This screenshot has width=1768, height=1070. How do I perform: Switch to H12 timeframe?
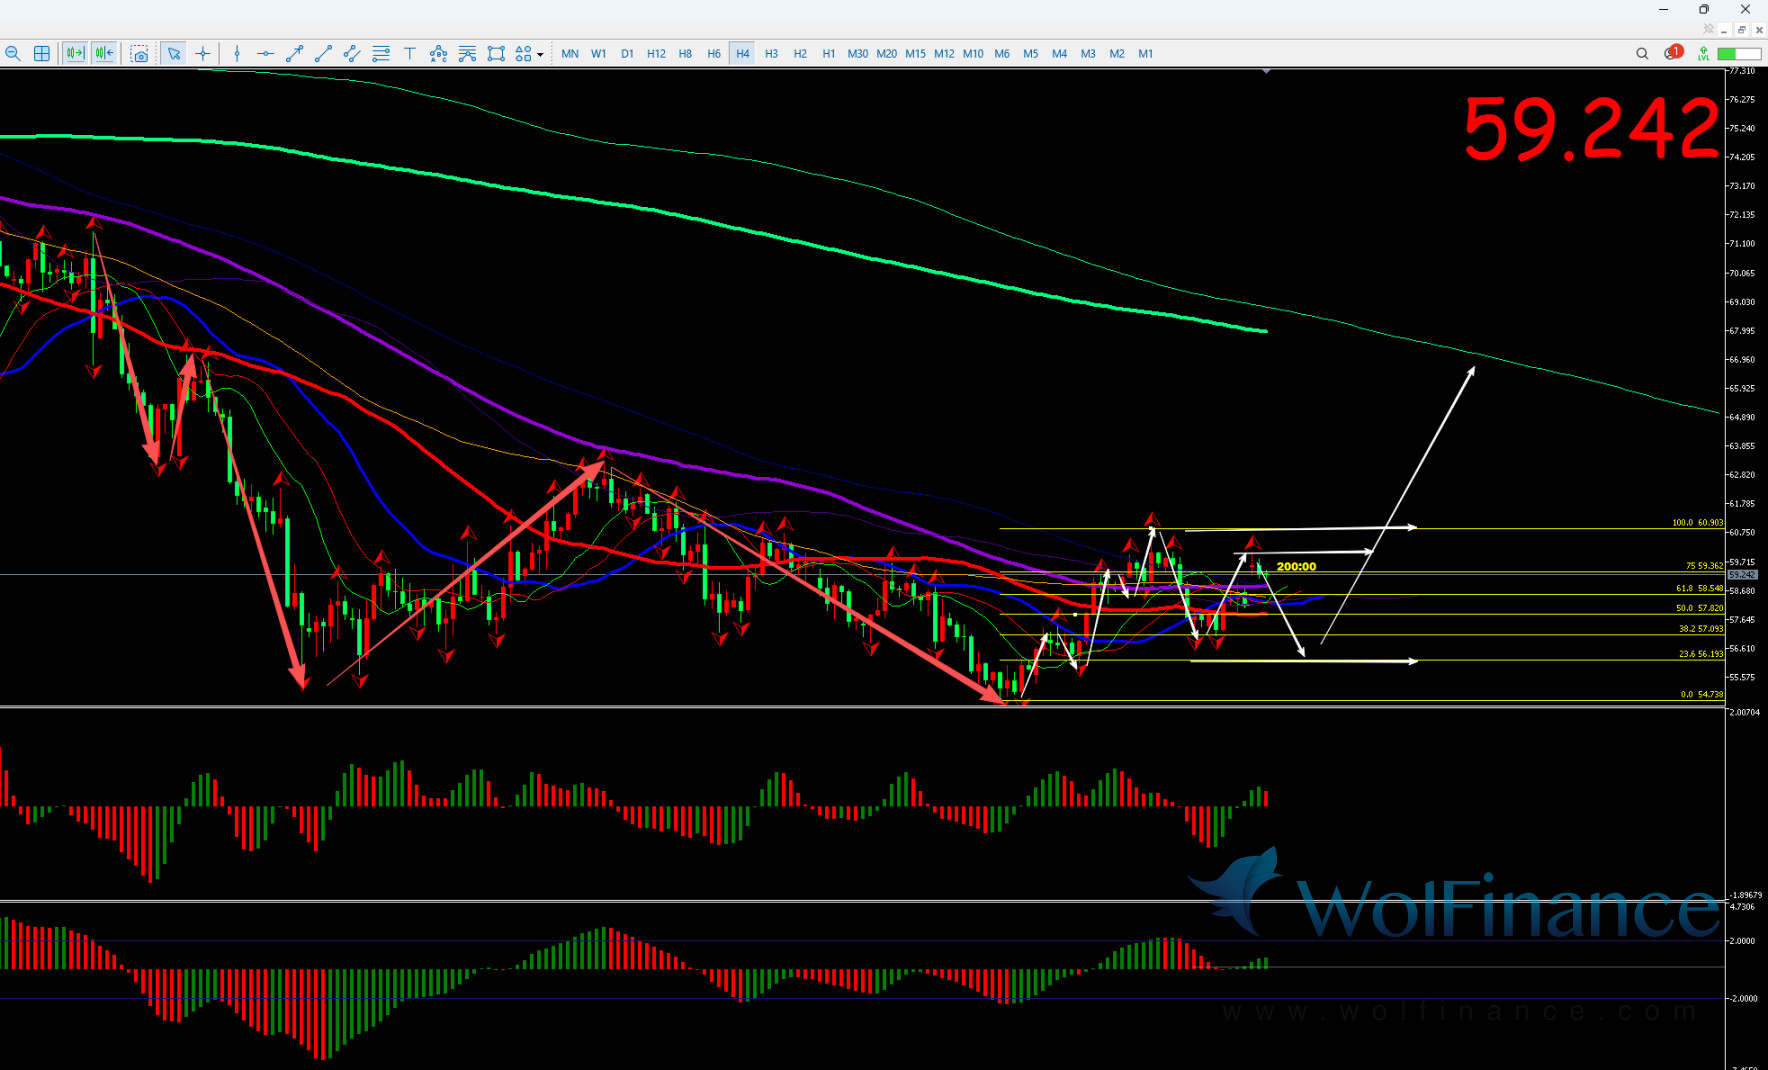click(656, 54)
